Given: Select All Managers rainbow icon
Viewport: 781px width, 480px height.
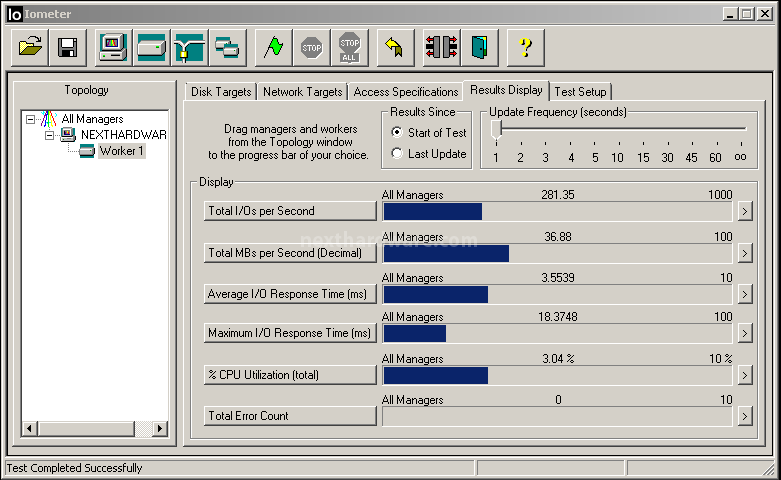Looking at the screenshot, I should pyautogui.click(x=48, y=119).
